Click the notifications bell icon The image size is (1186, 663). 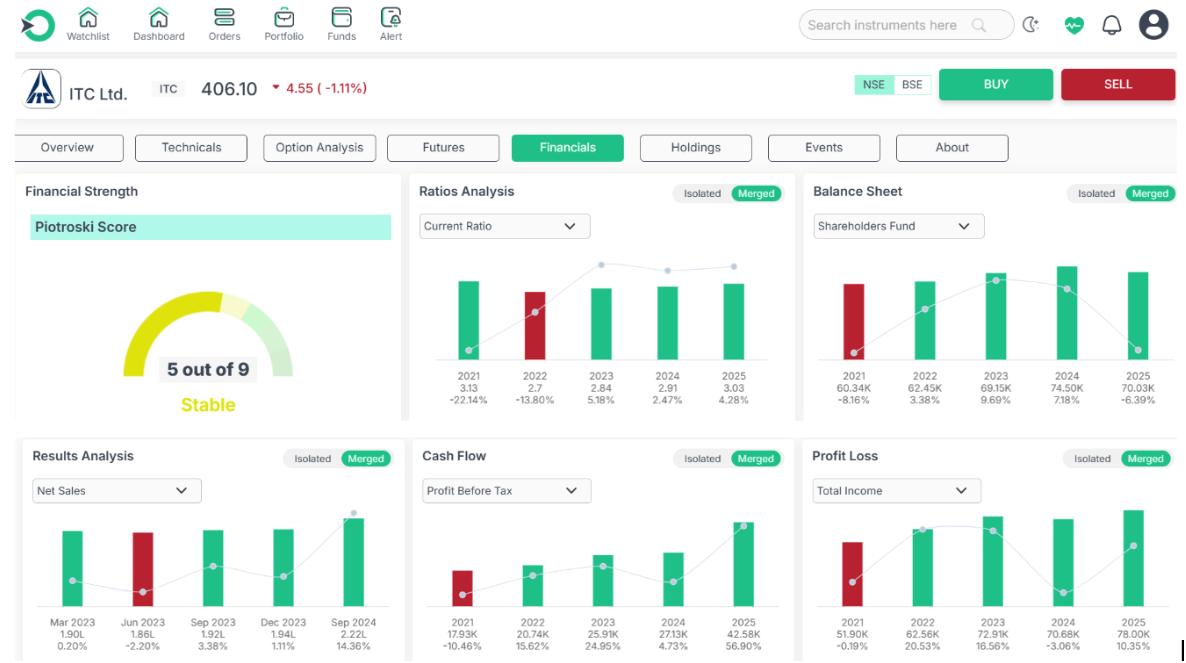[1112, 25]
